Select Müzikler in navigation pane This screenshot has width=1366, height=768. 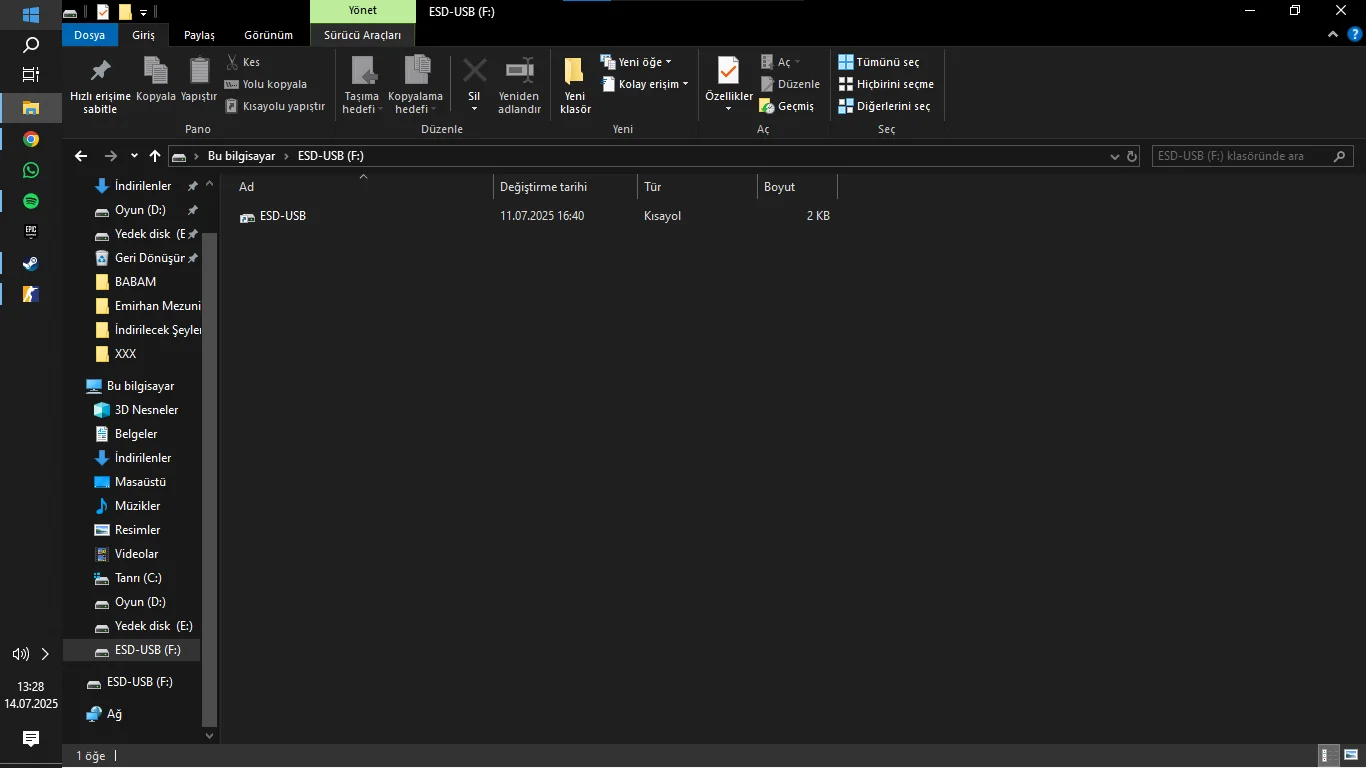pos(137,506)
